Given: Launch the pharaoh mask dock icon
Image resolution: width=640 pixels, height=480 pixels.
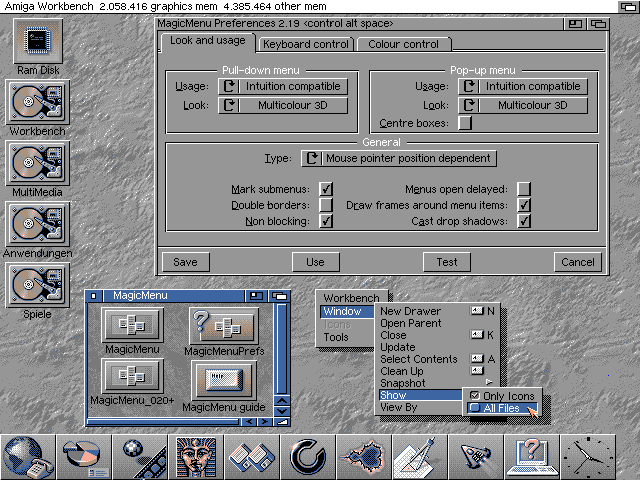Looking at the screenshot, I should coord(196,457).
